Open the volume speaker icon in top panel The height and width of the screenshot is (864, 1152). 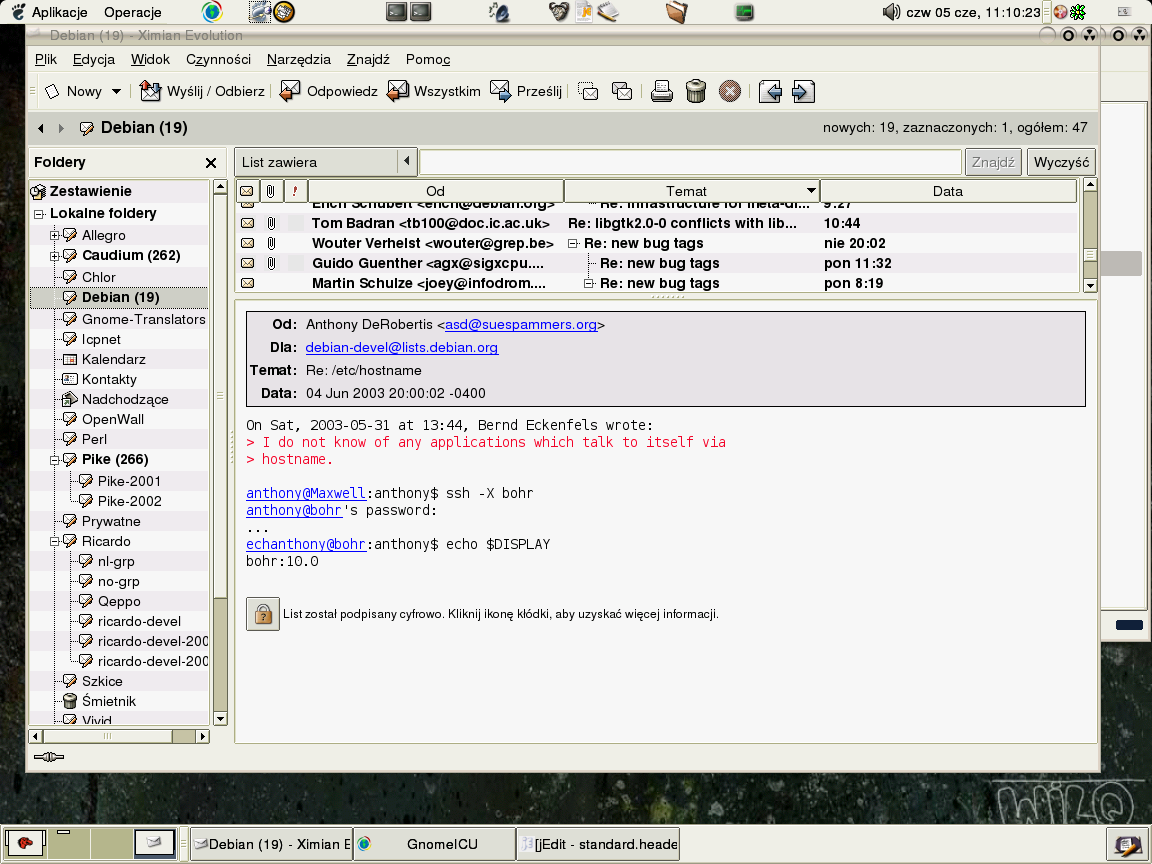click(x=892, y=12)
